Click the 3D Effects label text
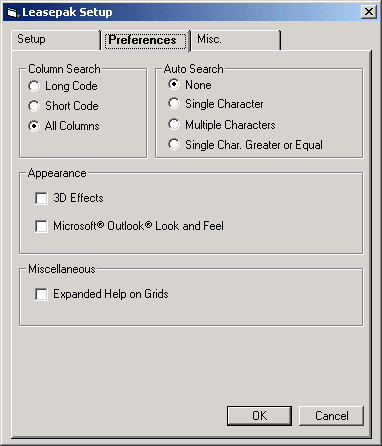The height and width of the screenshot is (446, 382). click(x=78, y=198)
